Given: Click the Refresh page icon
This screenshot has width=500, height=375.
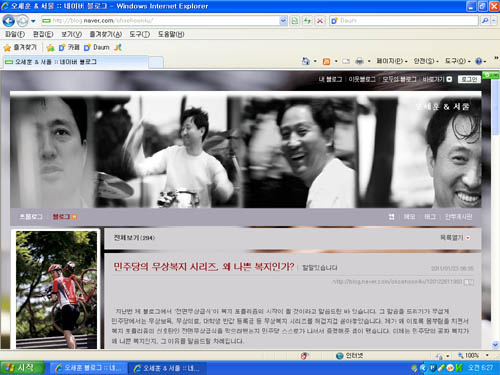Looking at the screenshot, I should click(x=307, y=21).
